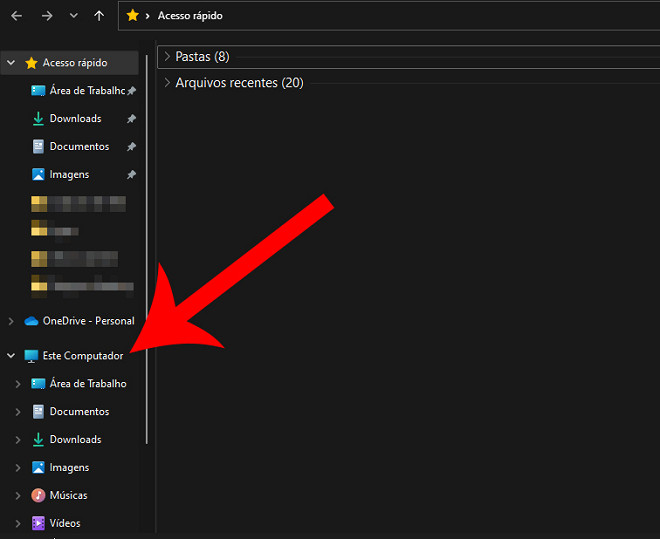Click the navigation pane vertical scrollbar
The height and width of the screenshot is (539, 660).
(x=146, y=249)
